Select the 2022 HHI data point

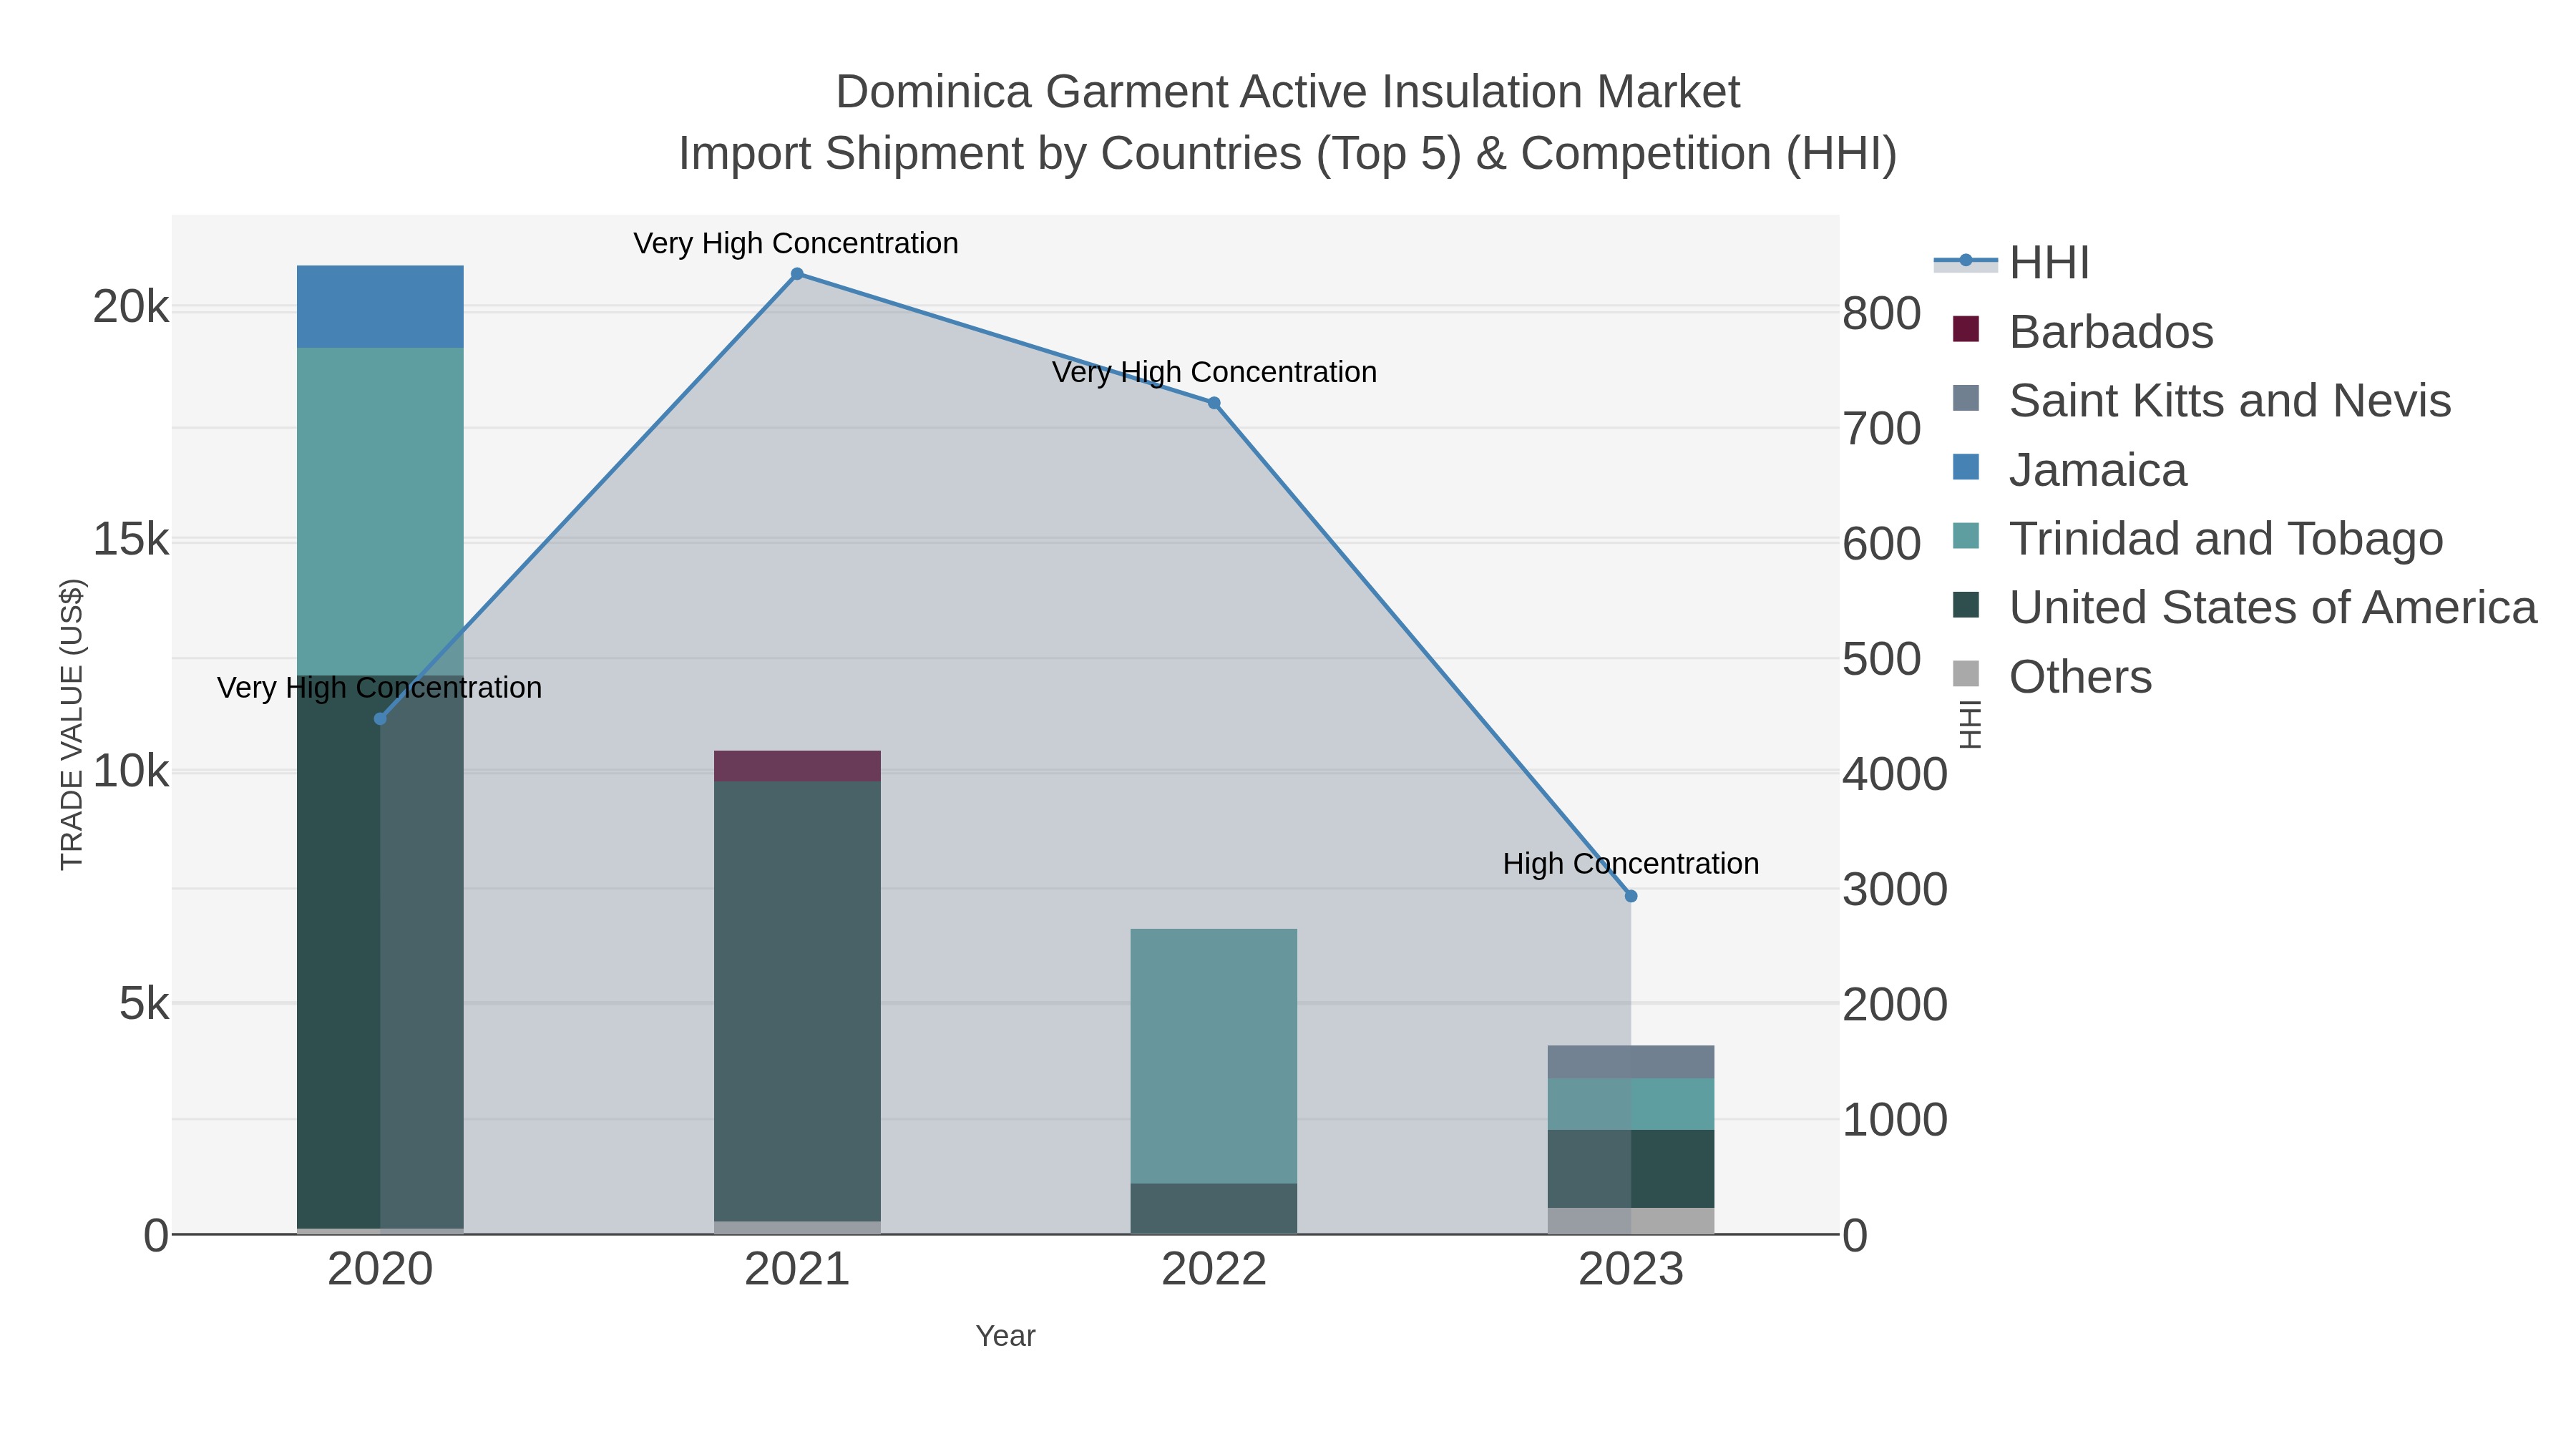1214,403
